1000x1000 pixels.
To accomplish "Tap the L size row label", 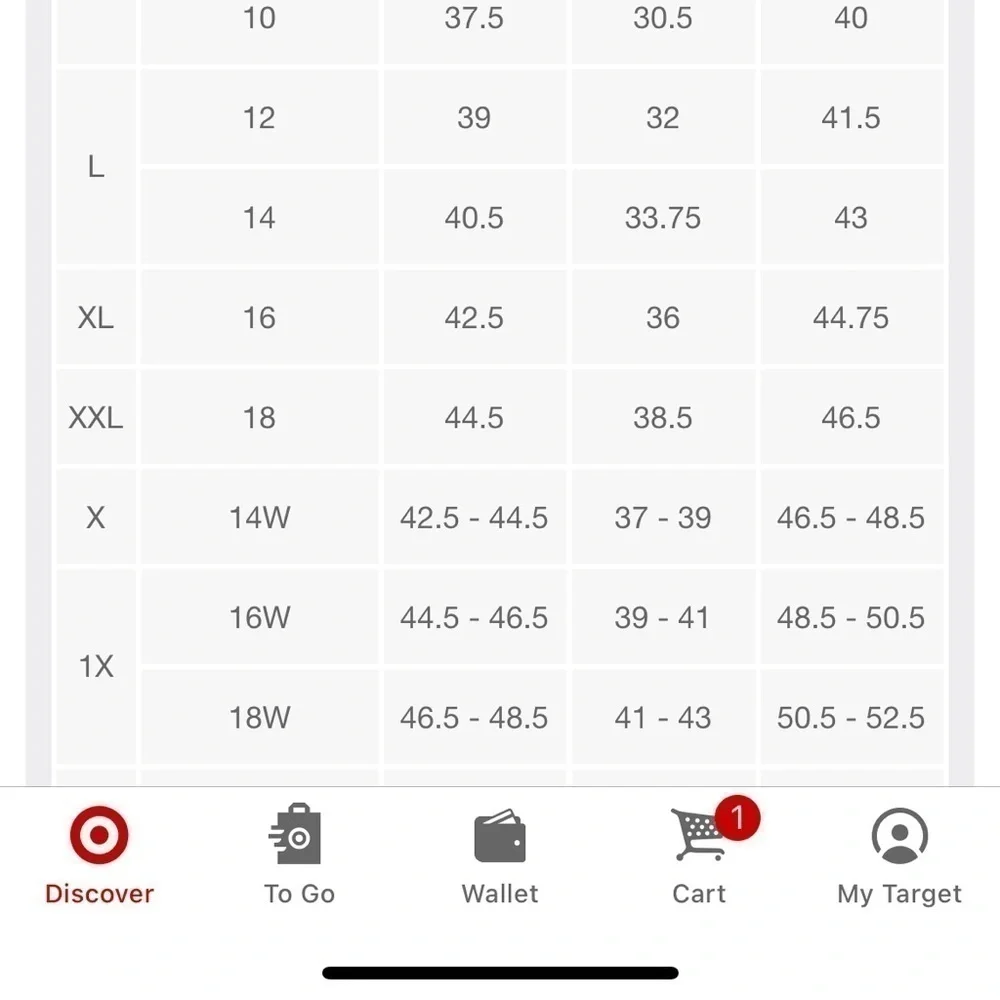I will click(x=96, y=167).
